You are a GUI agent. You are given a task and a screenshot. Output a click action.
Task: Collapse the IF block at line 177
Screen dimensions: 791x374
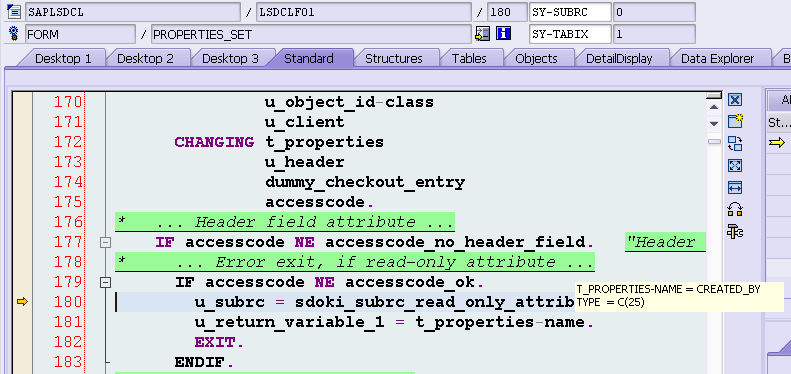[x=105, y=243]
